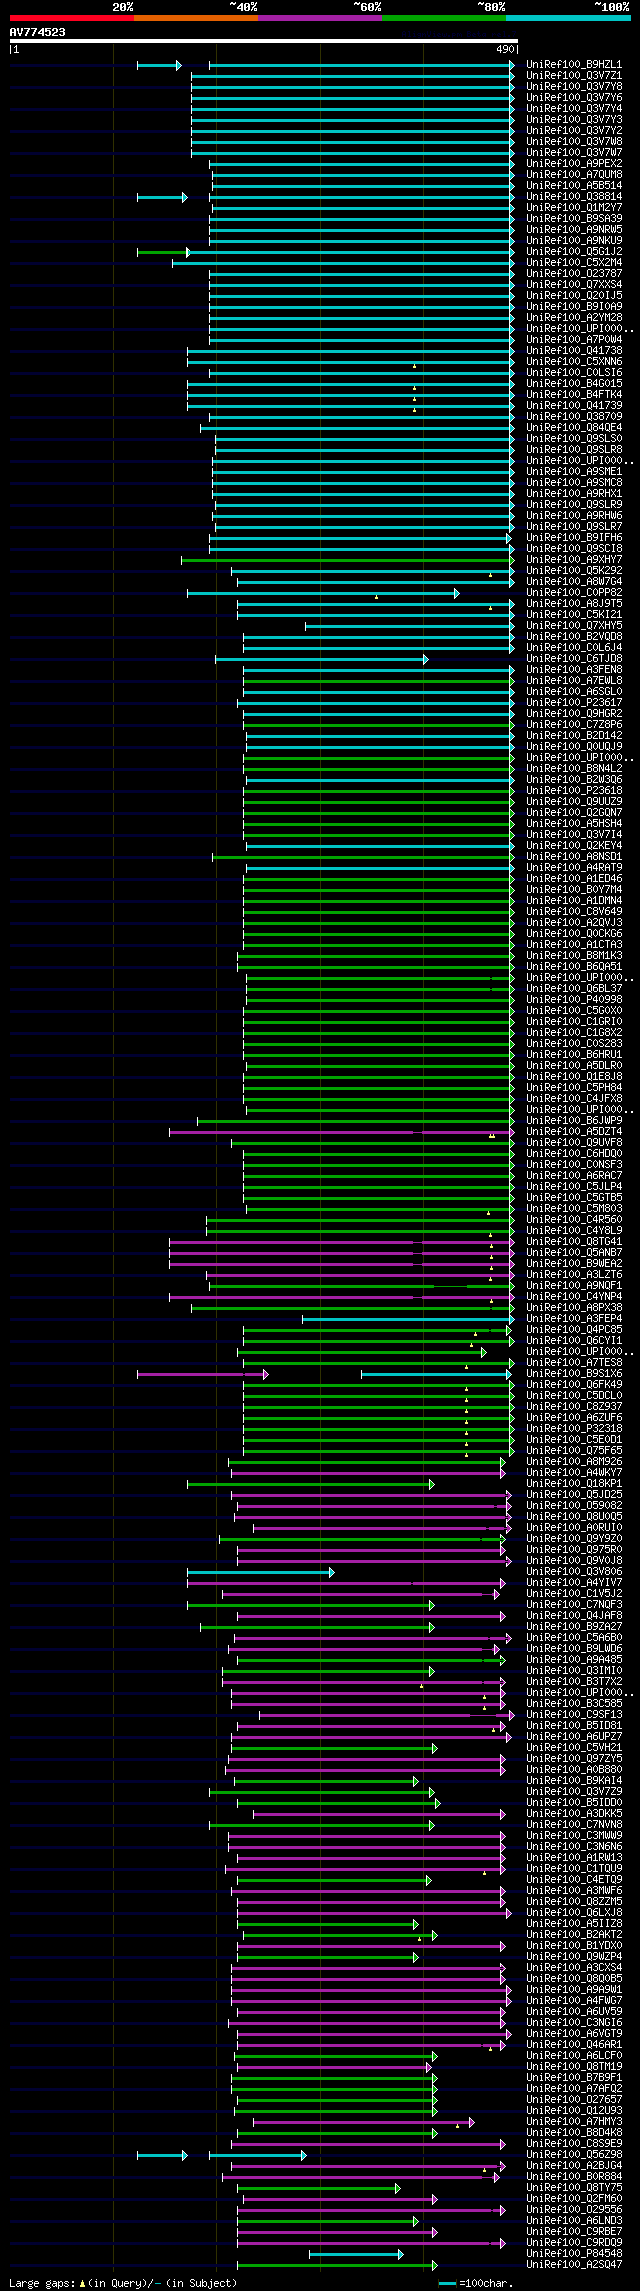Open the UniRef100_A9PEX2 hit link
This screenshot has width=640, height=2291.
coord(574,164)
